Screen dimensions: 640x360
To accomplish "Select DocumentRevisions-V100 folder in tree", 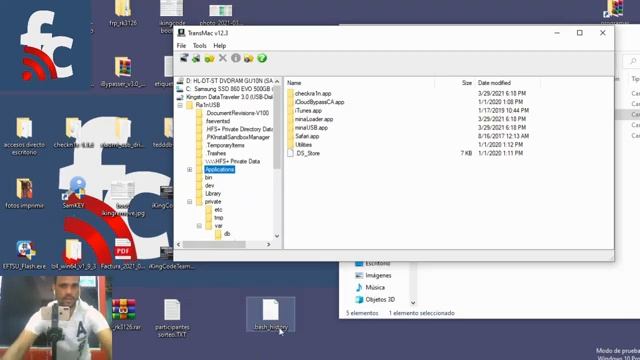I will pyautogui.click(x=237, y=113).
